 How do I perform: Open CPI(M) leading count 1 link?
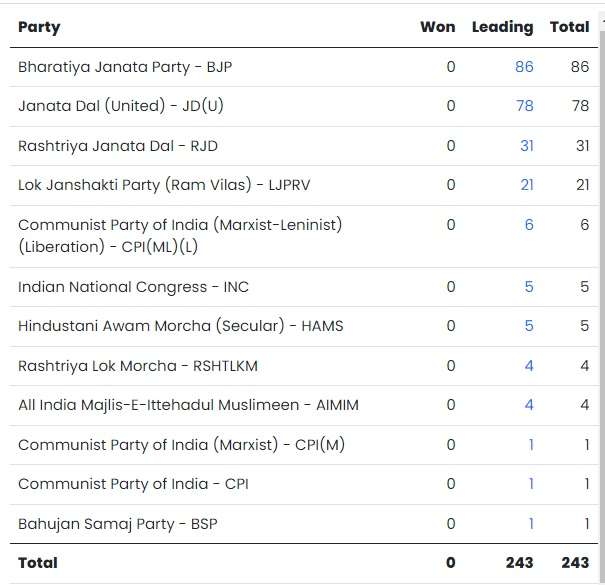[x=531, y=445]
